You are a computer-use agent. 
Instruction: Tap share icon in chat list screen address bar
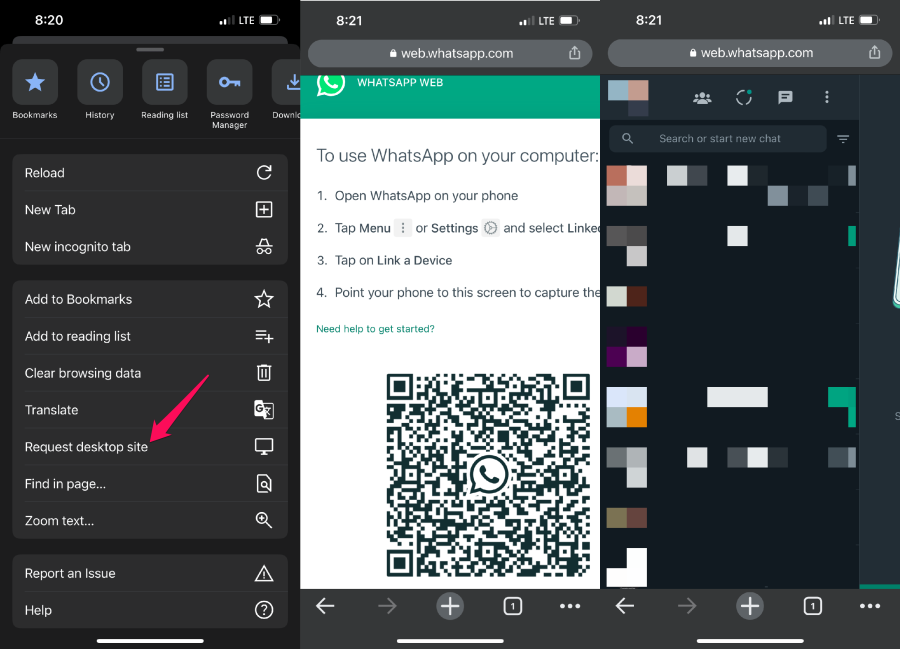click(874, 53)
